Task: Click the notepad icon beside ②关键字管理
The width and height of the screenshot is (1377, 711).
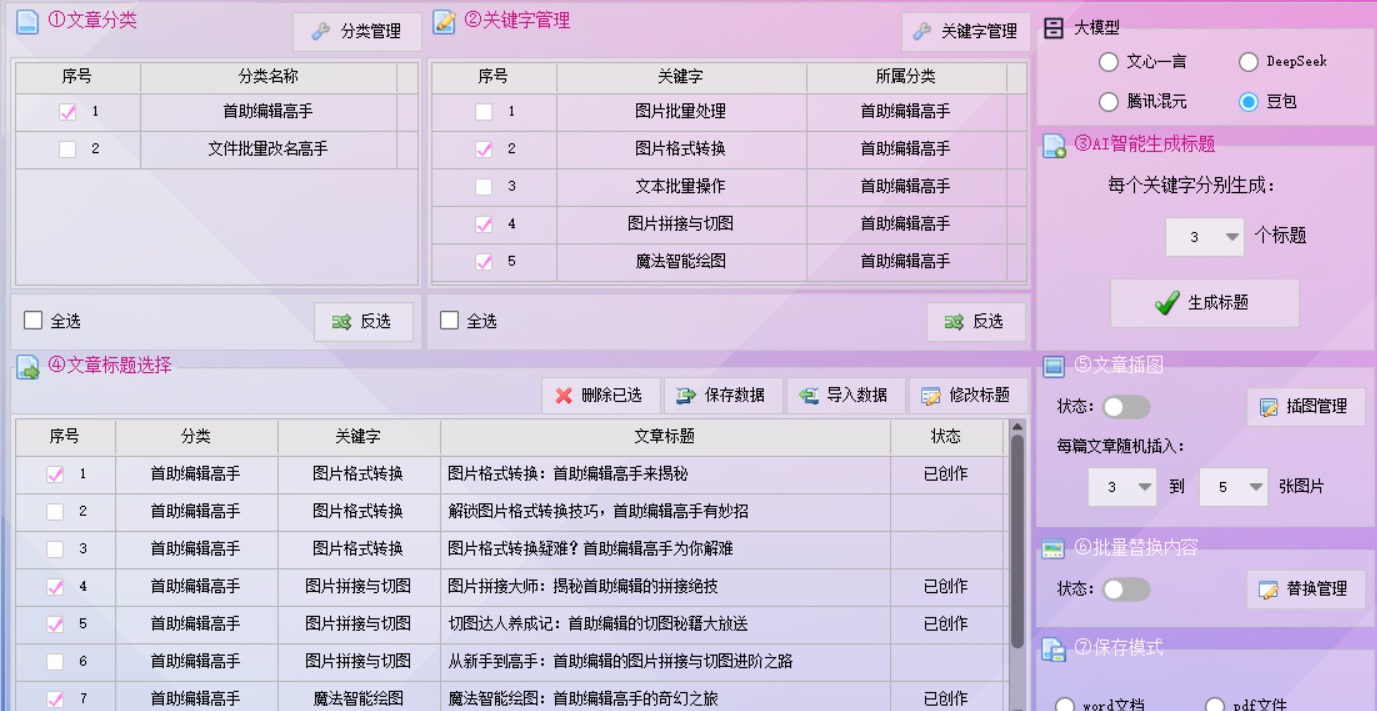Action: [x=444, y=21]
